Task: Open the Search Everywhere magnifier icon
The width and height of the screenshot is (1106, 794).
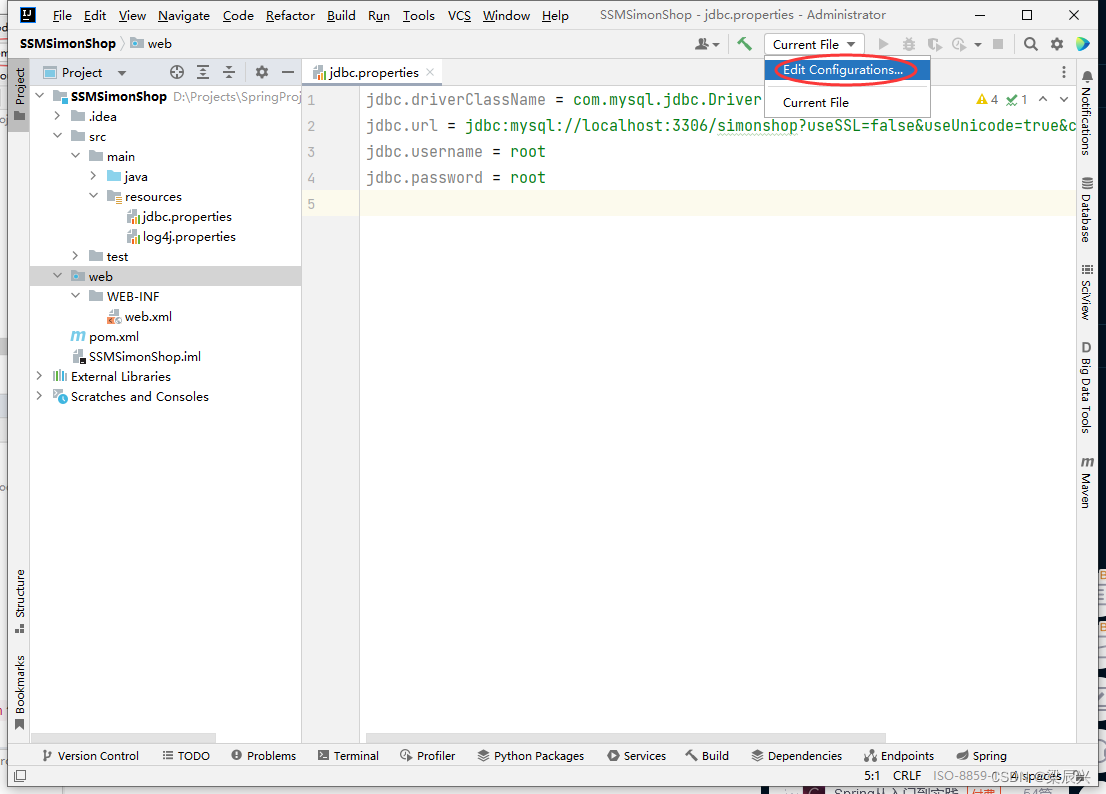Action: (1031, 44)
